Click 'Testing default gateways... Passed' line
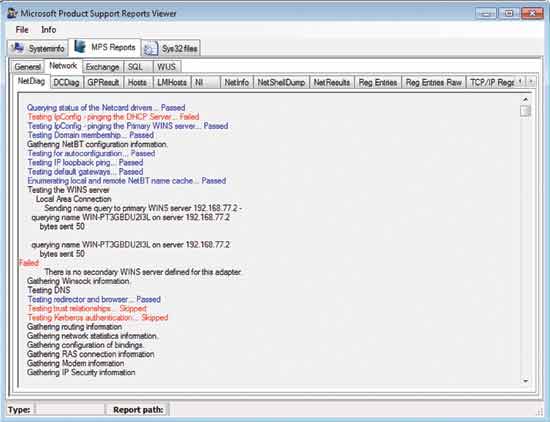The height and width of the screenshot is (422, 550). (x=85, y=172)
